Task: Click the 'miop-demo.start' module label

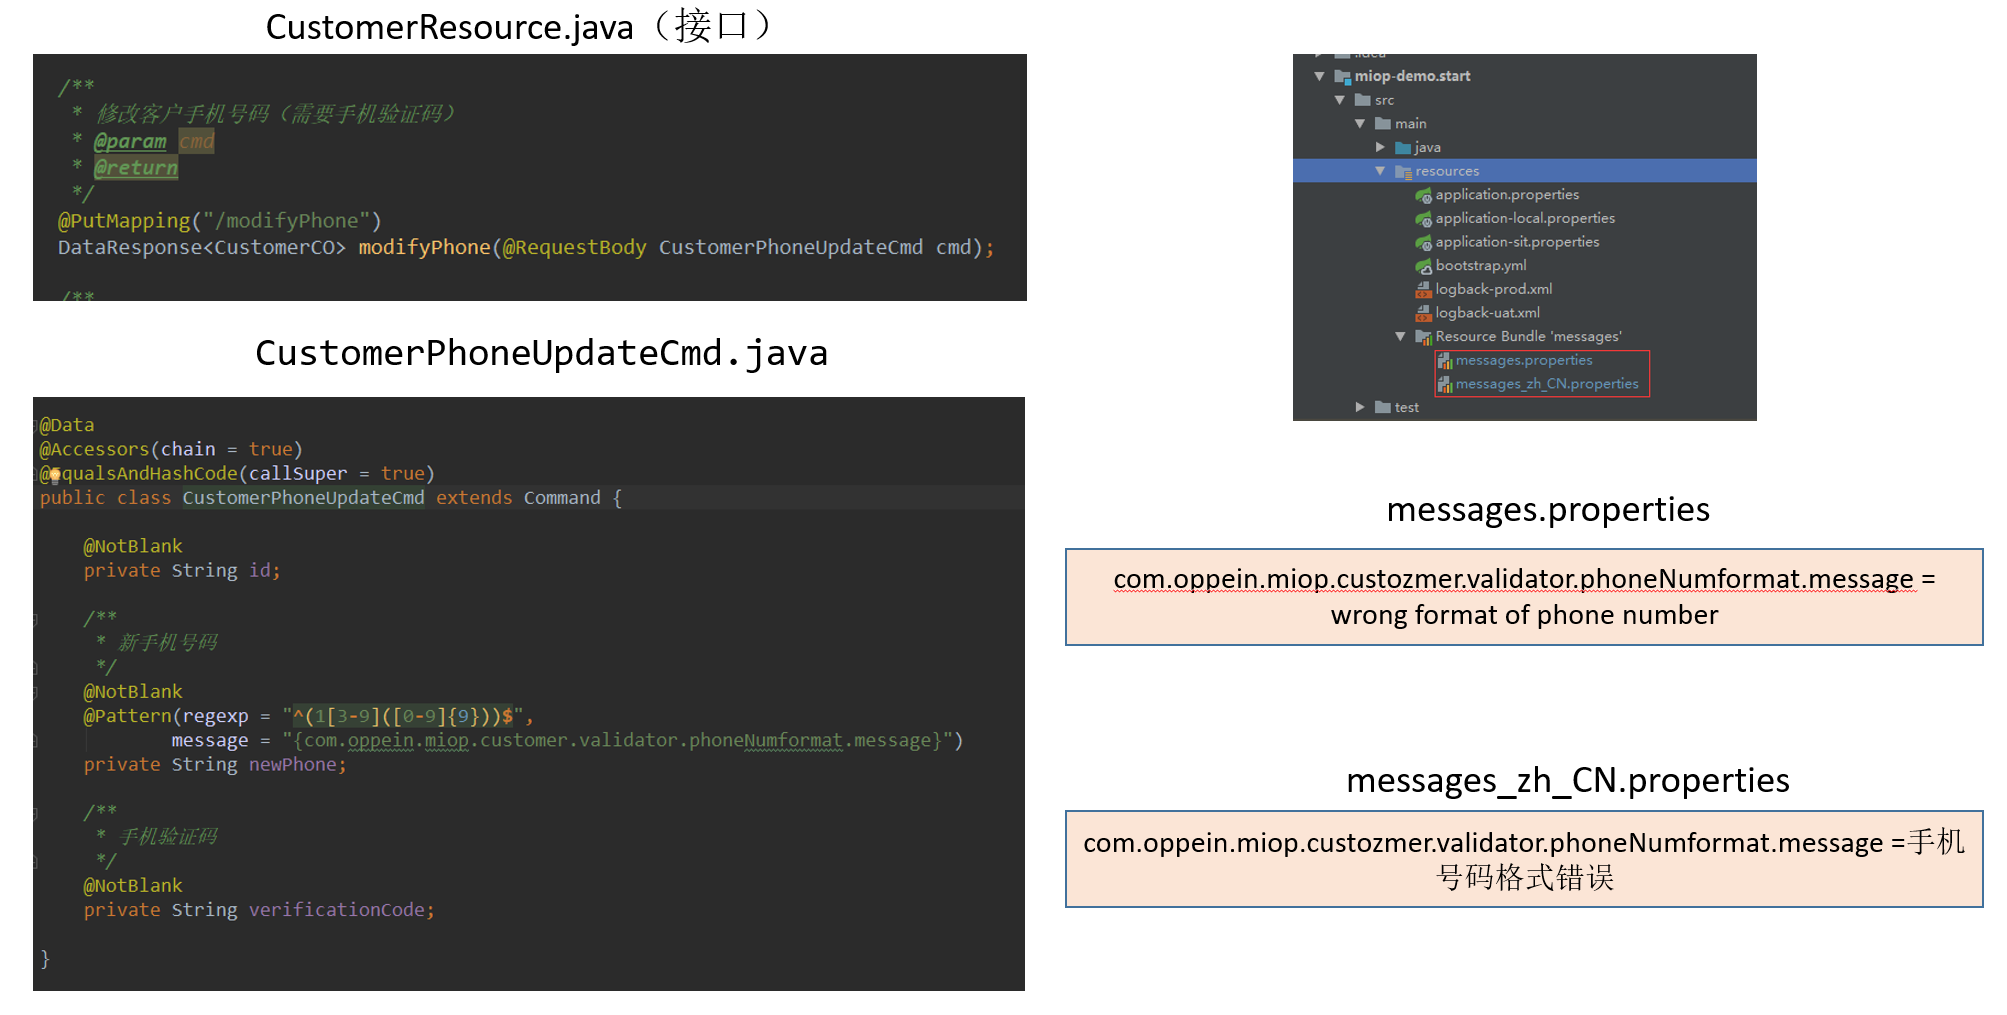Action: (x=1412, y=76)
